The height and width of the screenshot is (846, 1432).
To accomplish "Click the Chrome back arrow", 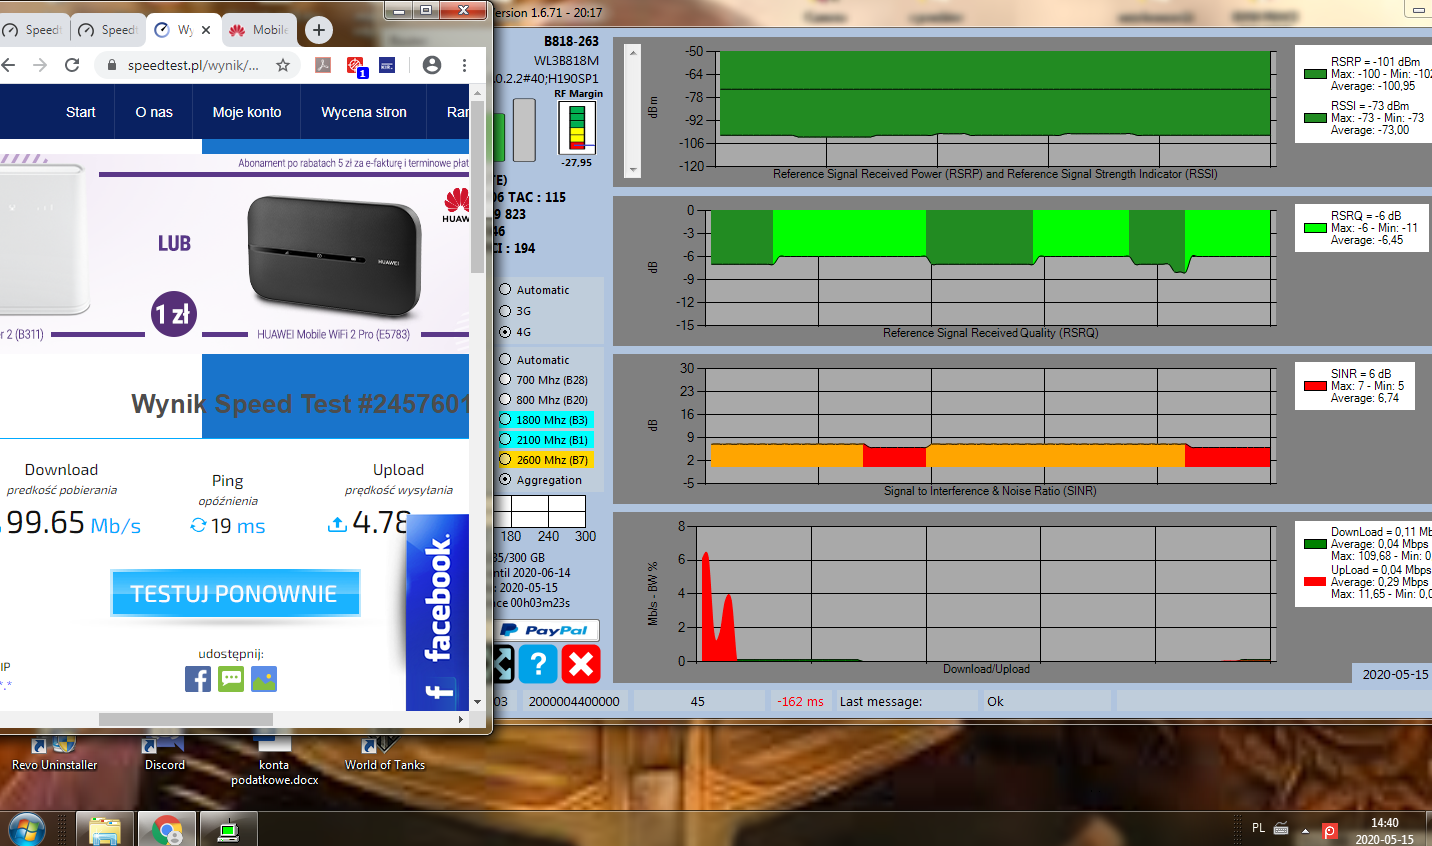I will coord(9,65).
